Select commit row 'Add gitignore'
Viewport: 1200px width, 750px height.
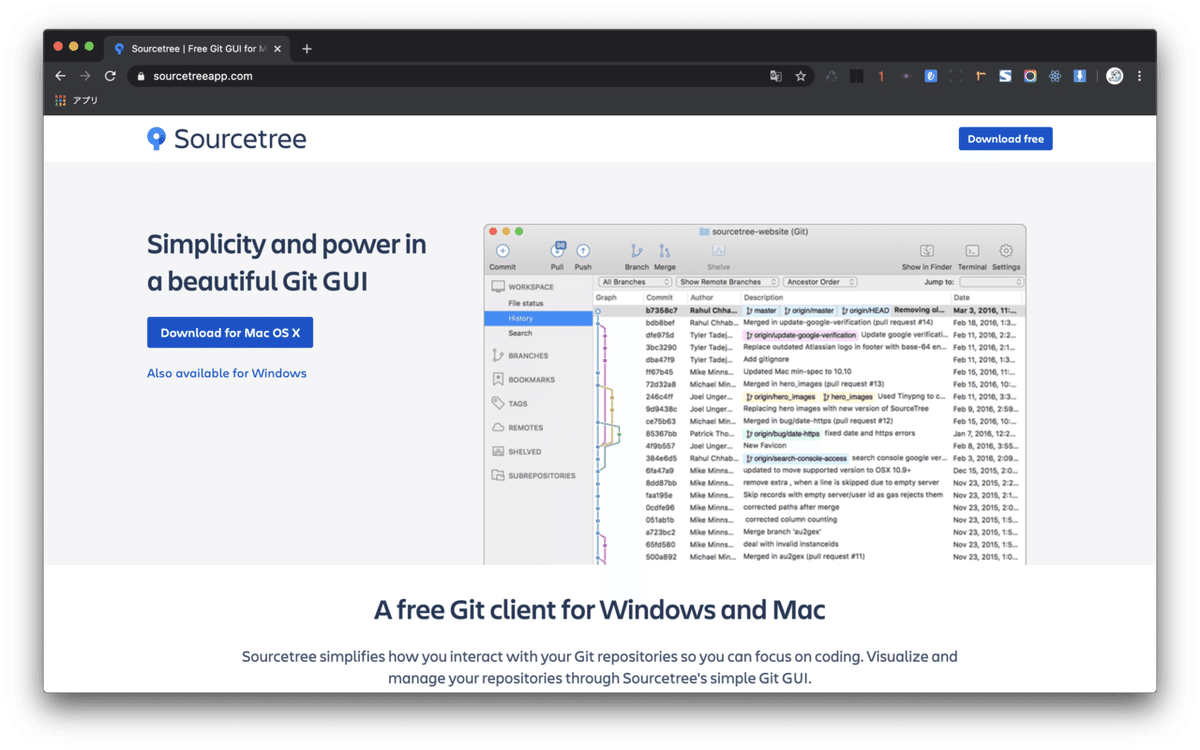pyautogui.click(x=809, y=360)
